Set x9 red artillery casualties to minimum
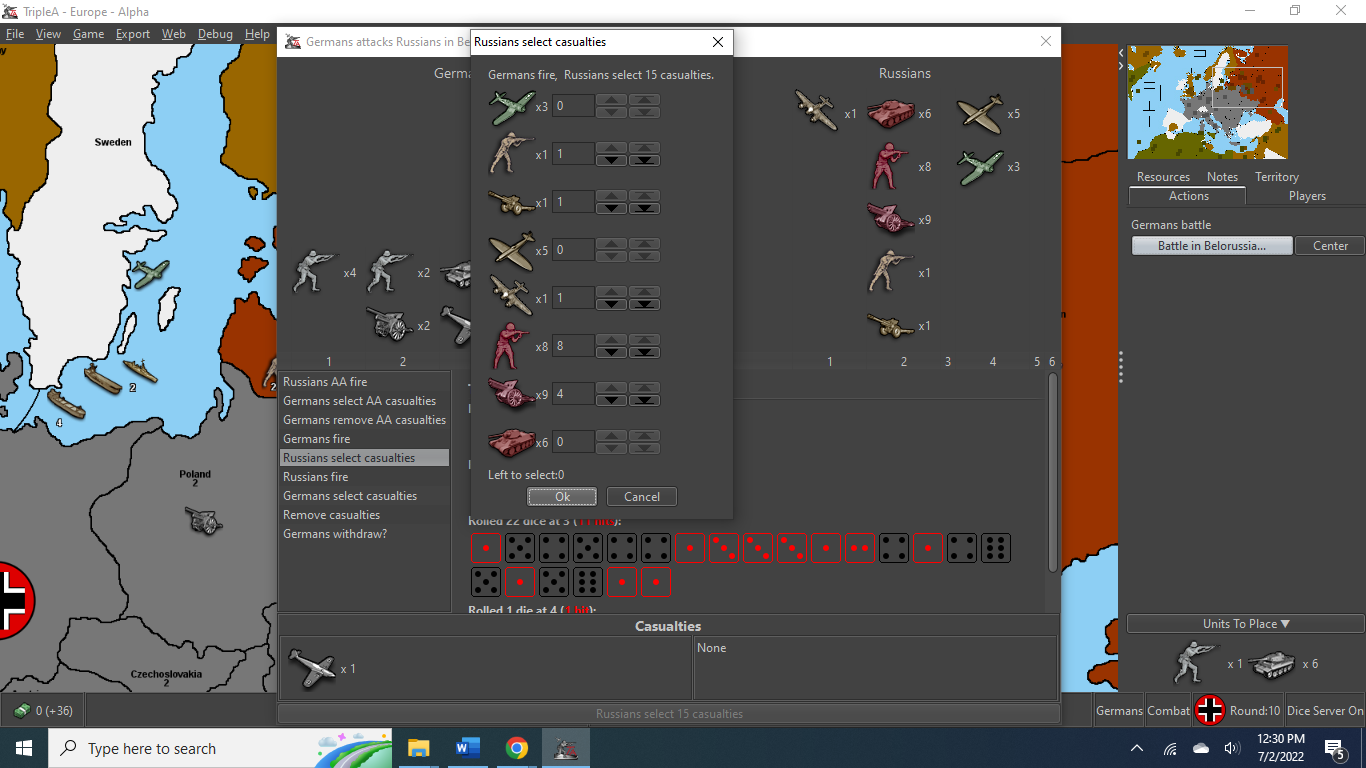 645,400
